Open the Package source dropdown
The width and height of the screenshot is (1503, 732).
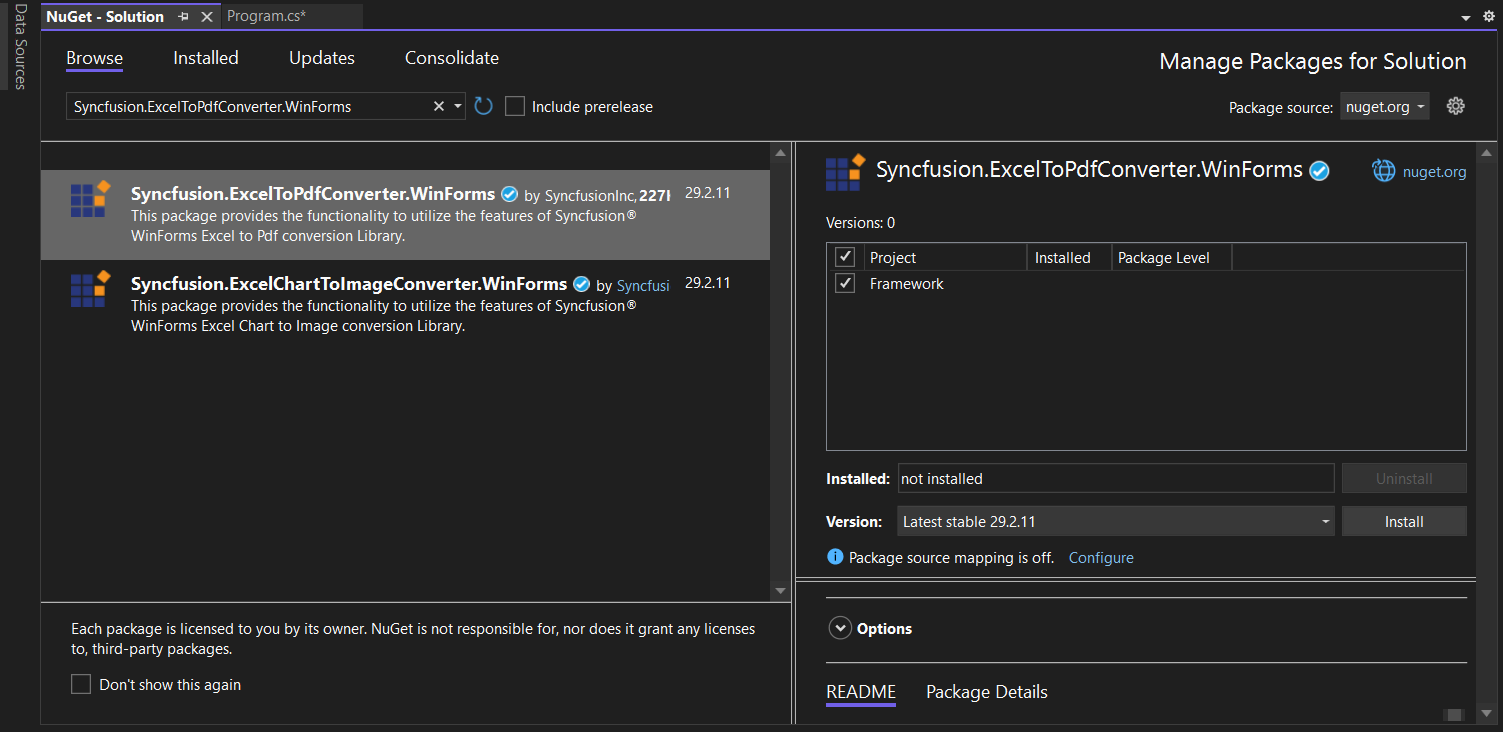tap(1384, 107)
